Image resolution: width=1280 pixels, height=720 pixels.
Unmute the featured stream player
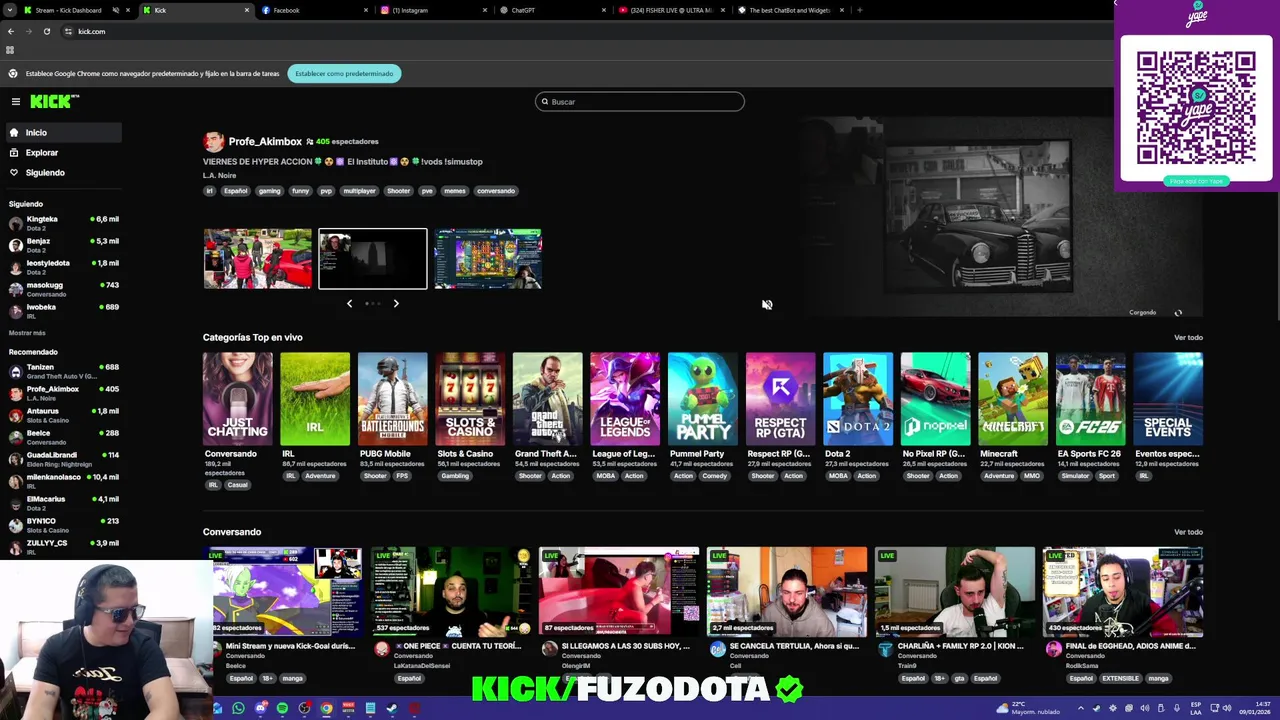pos(767,304)
